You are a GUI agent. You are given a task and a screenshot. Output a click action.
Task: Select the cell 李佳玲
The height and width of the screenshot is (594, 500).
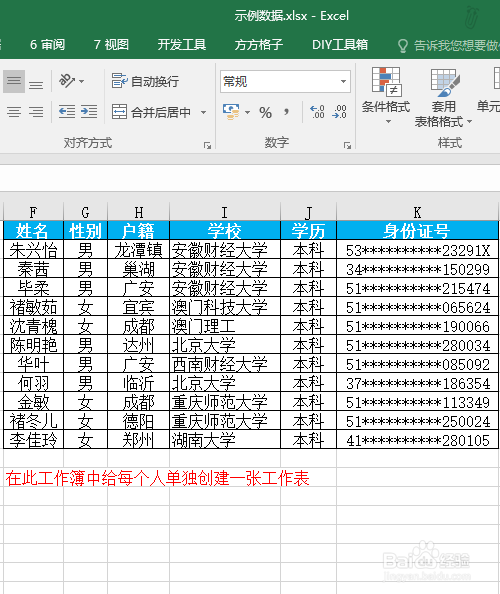pyautogui.click(x=33, y=439)
